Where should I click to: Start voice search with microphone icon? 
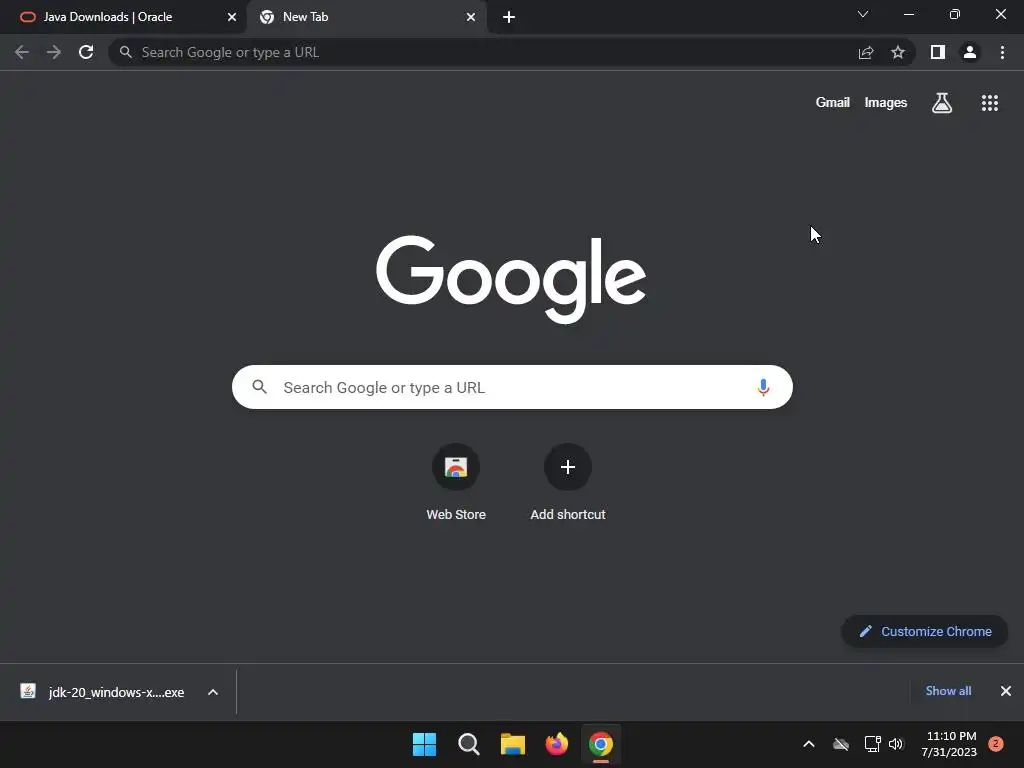pos(763,387)
